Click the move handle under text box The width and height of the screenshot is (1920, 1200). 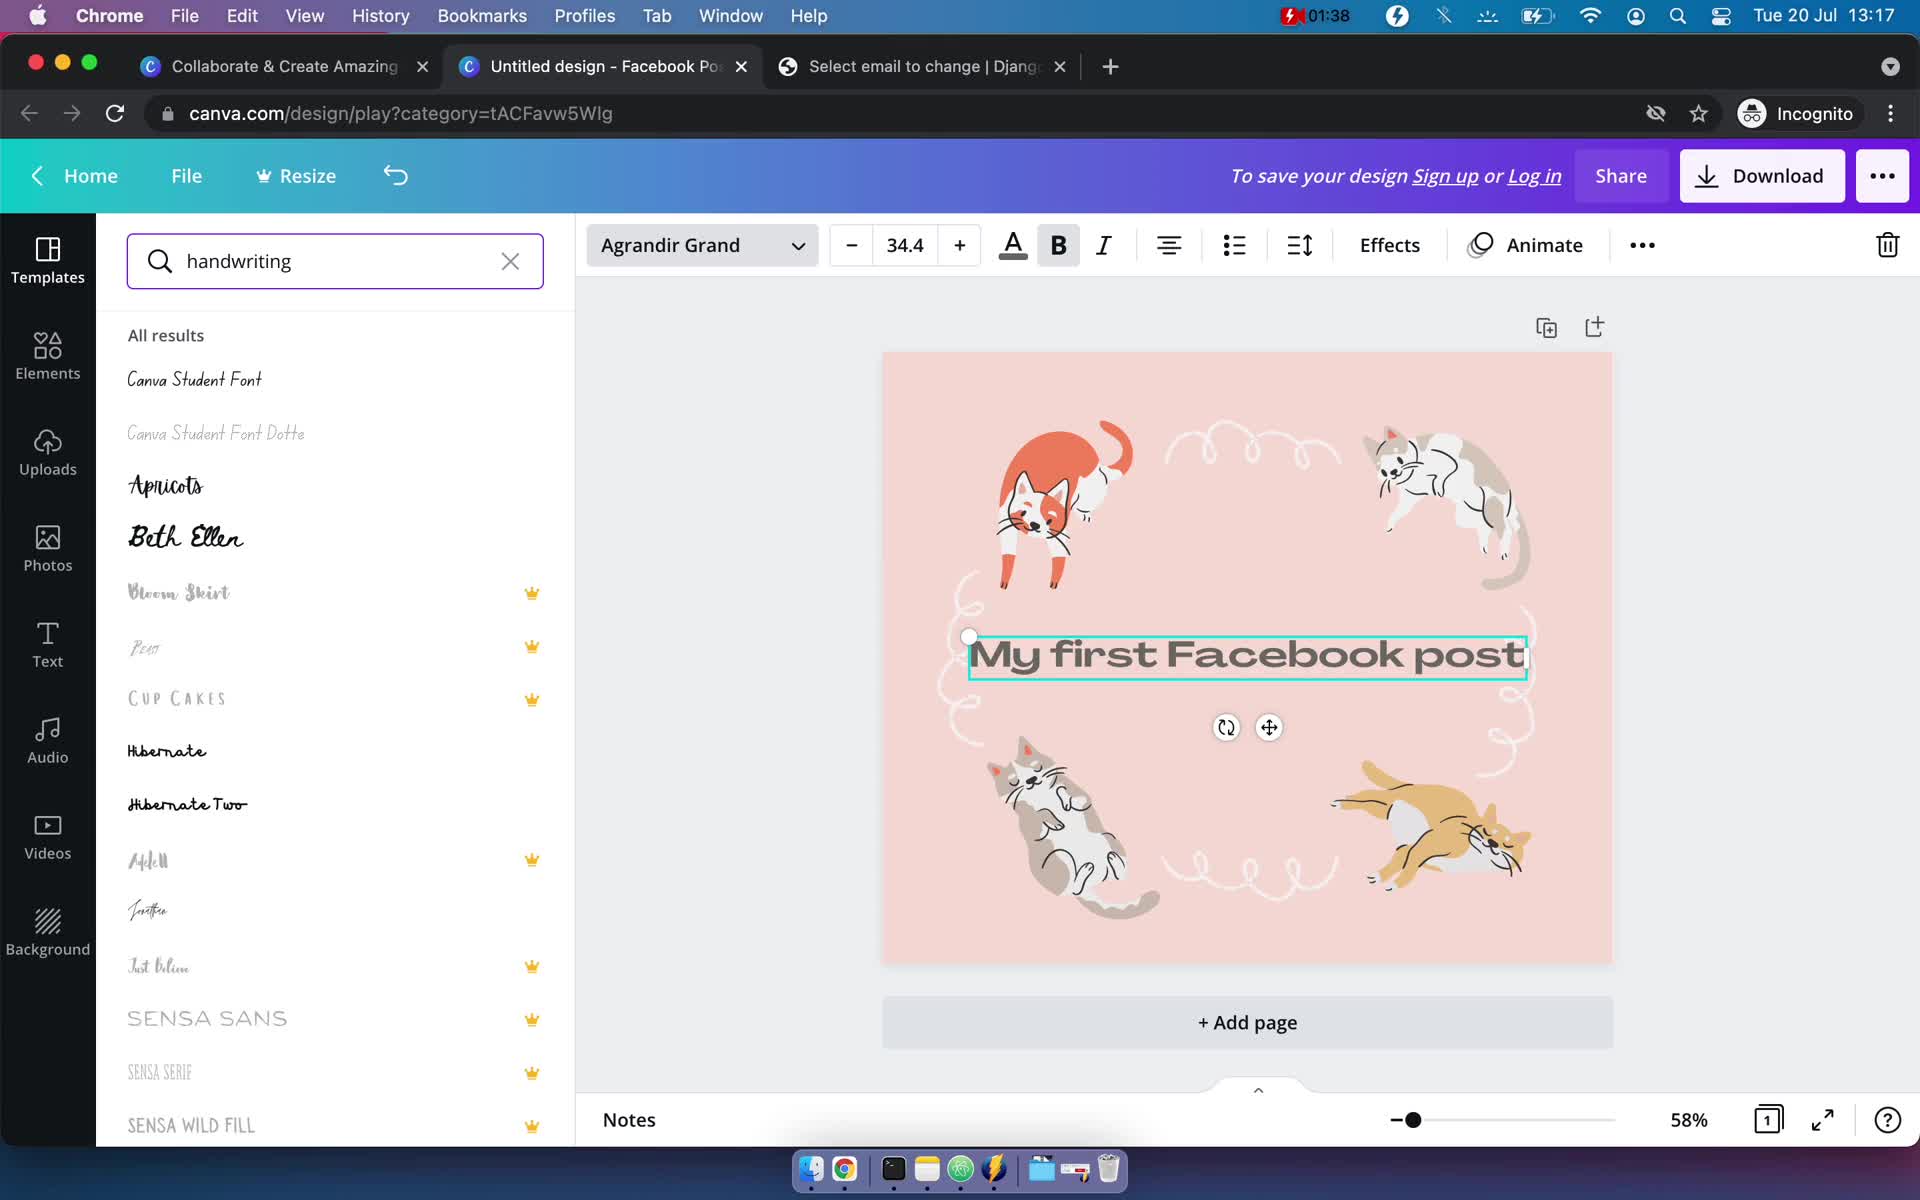point(1269,727)
